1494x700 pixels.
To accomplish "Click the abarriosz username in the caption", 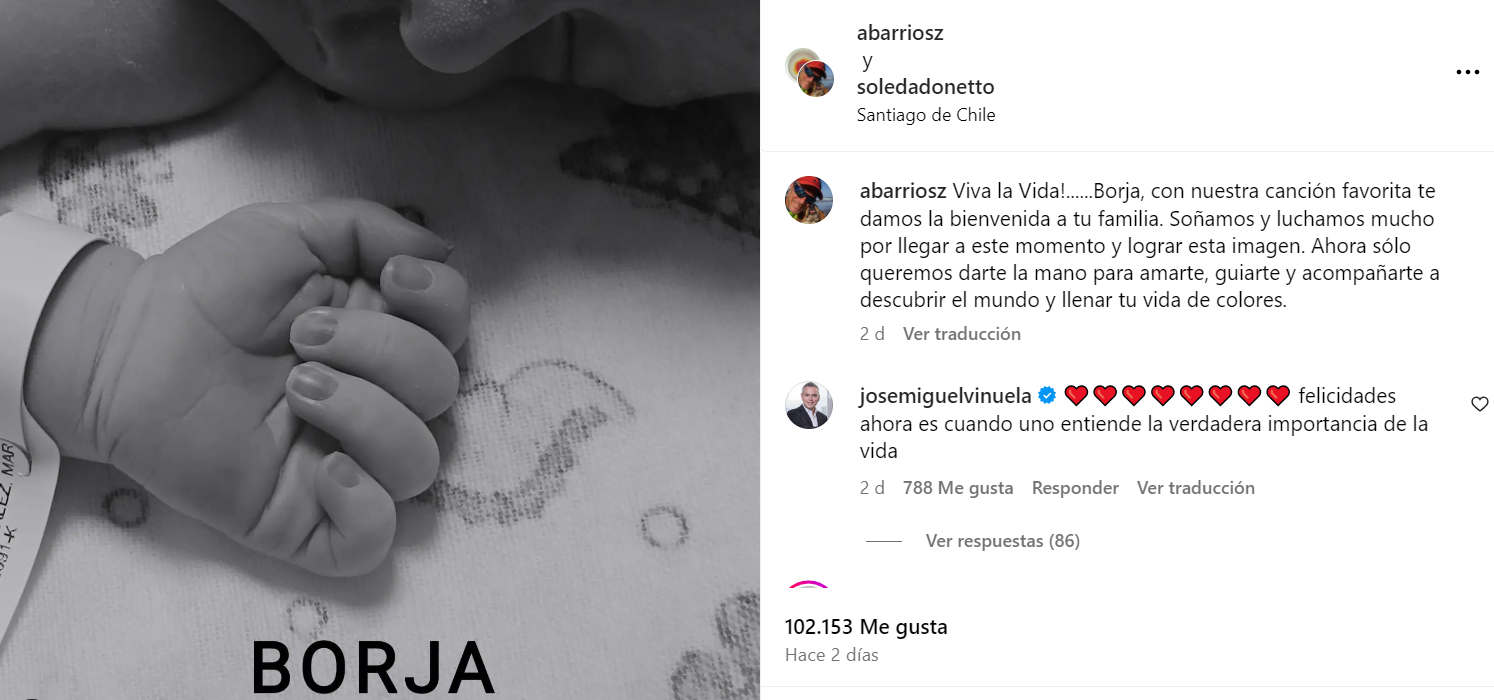I will pyautogui.click(x=903, y=191).
